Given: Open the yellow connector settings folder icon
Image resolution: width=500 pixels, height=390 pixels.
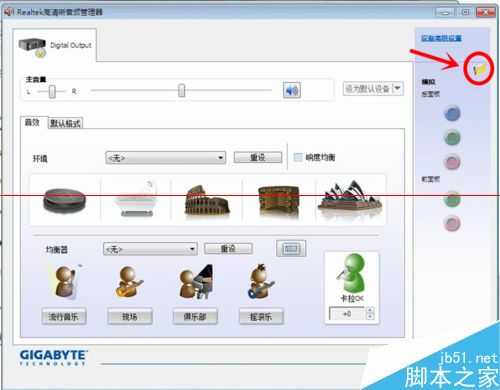Looking at the screenshot, I should tap(479, 69).
